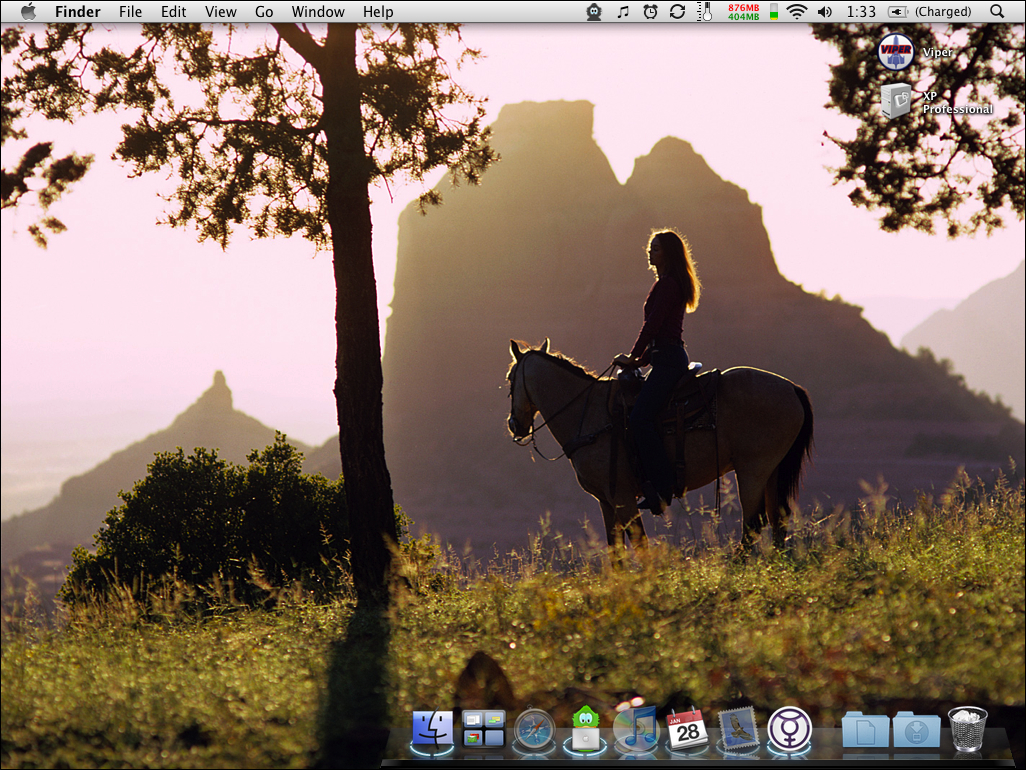Click the music note menu bar icon
This screenshot has width=1026, height=770.
tap(623, 12)
